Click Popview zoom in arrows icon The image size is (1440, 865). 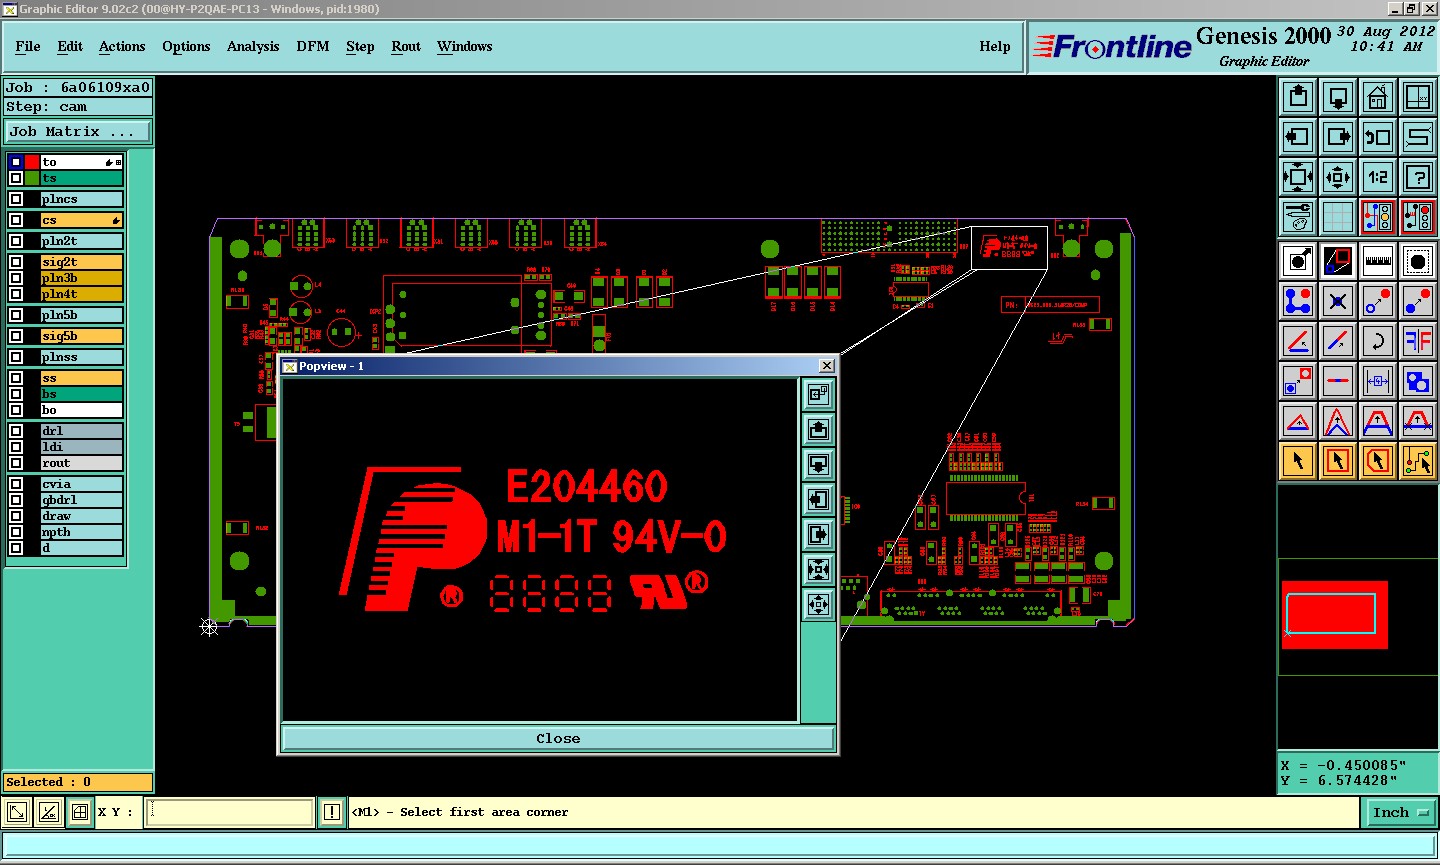[x=819, y=570]
